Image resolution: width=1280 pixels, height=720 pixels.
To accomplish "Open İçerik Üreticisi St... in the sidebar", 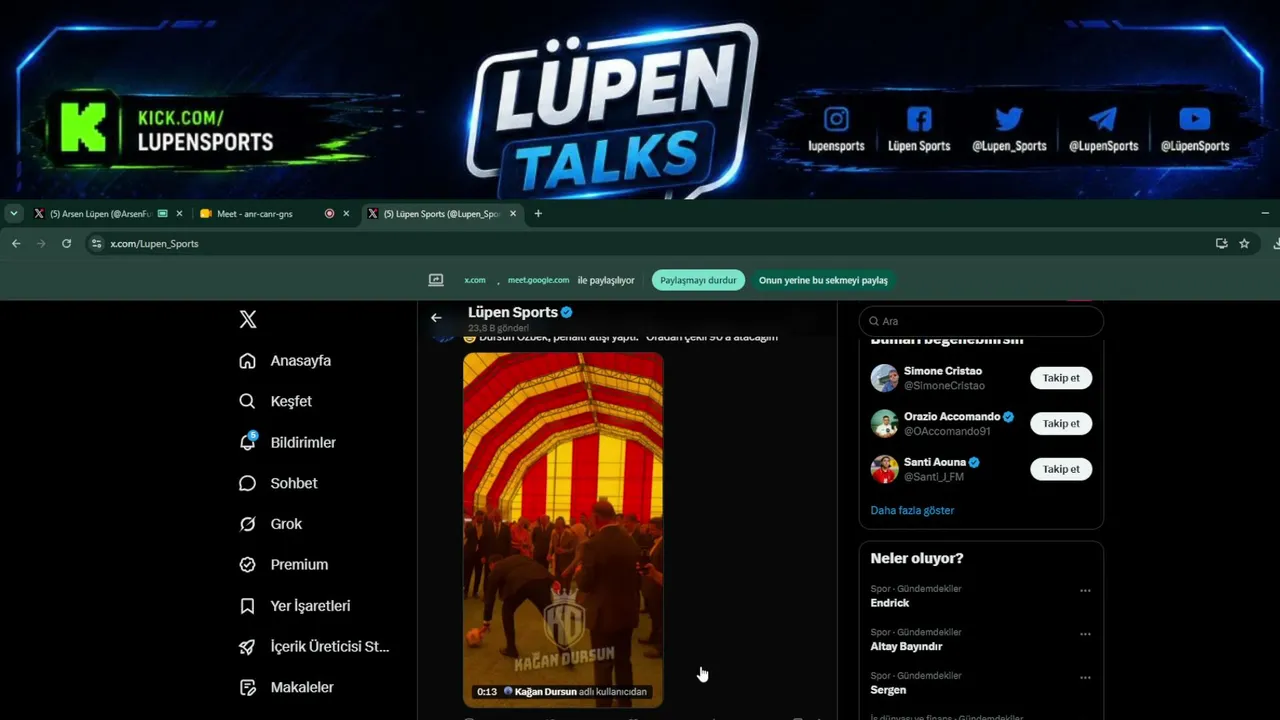I will coord(314,647).
